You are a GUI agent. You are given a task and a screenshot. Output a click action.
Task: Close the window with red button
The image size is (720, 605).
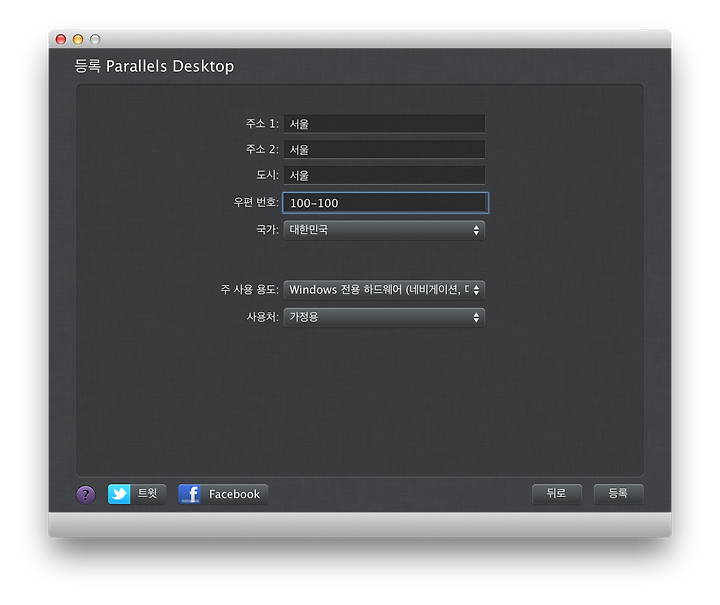[61, 39]
